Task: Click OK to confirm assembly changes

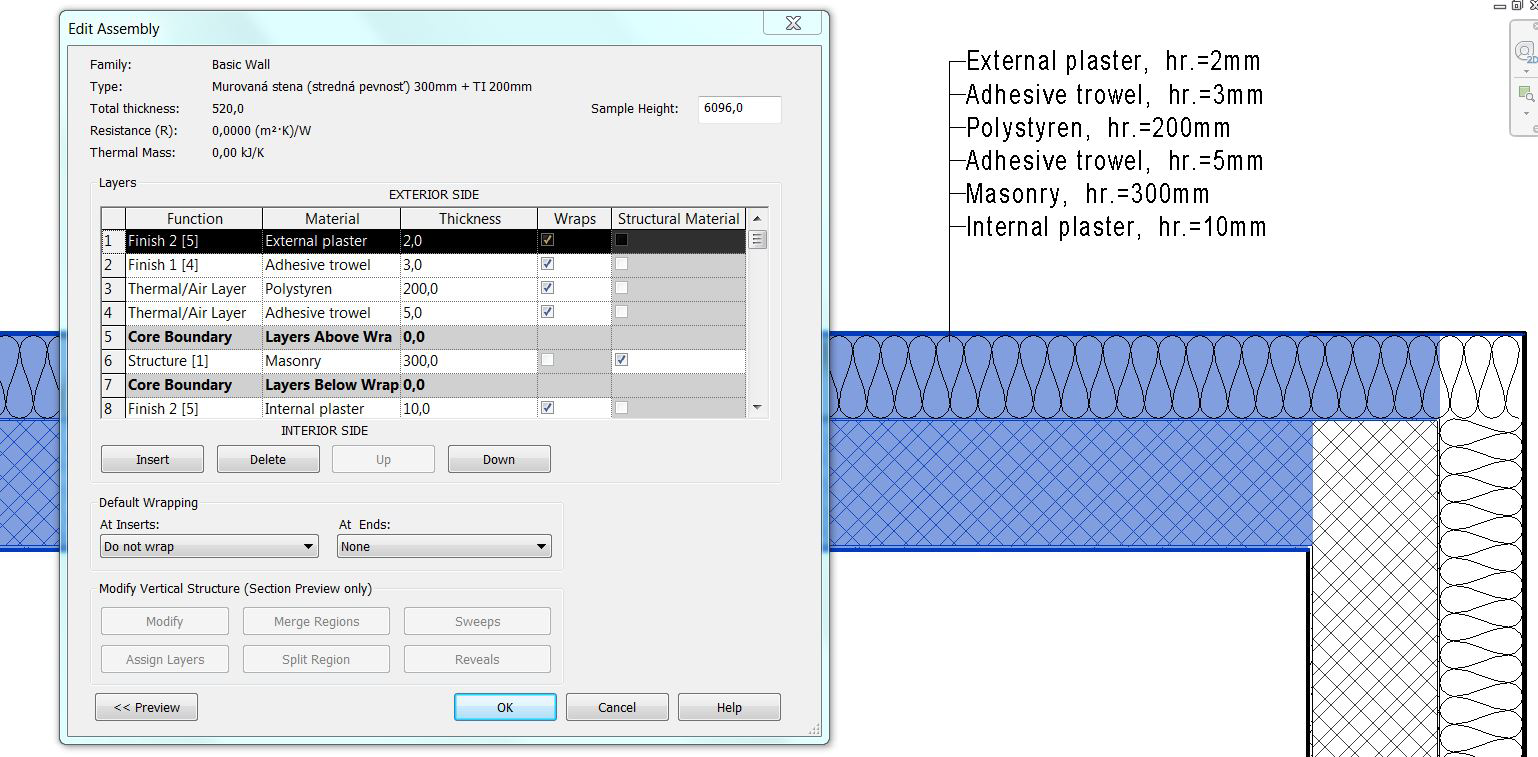Action: pyautogui.click(x=504, y=706)
